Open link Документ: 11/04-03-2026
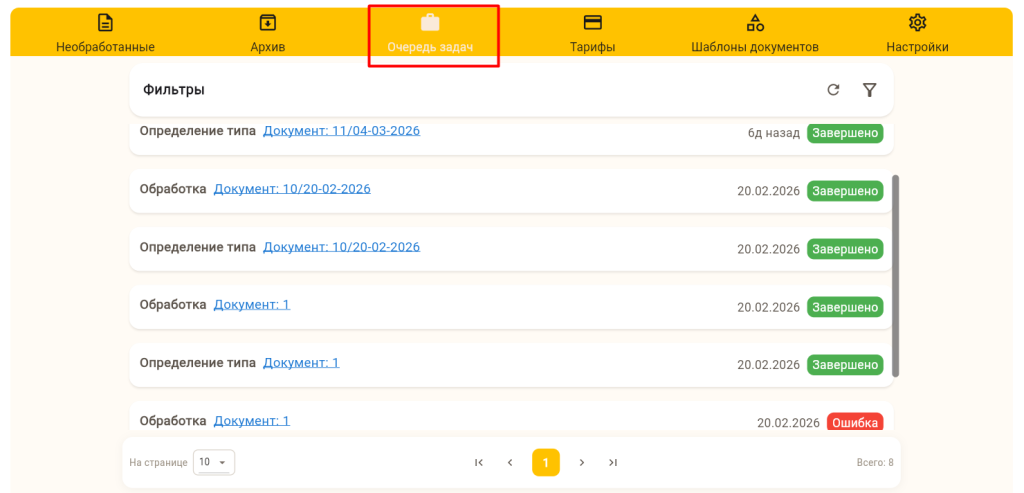Screen dimensions: 1024x493 [341, 131]
